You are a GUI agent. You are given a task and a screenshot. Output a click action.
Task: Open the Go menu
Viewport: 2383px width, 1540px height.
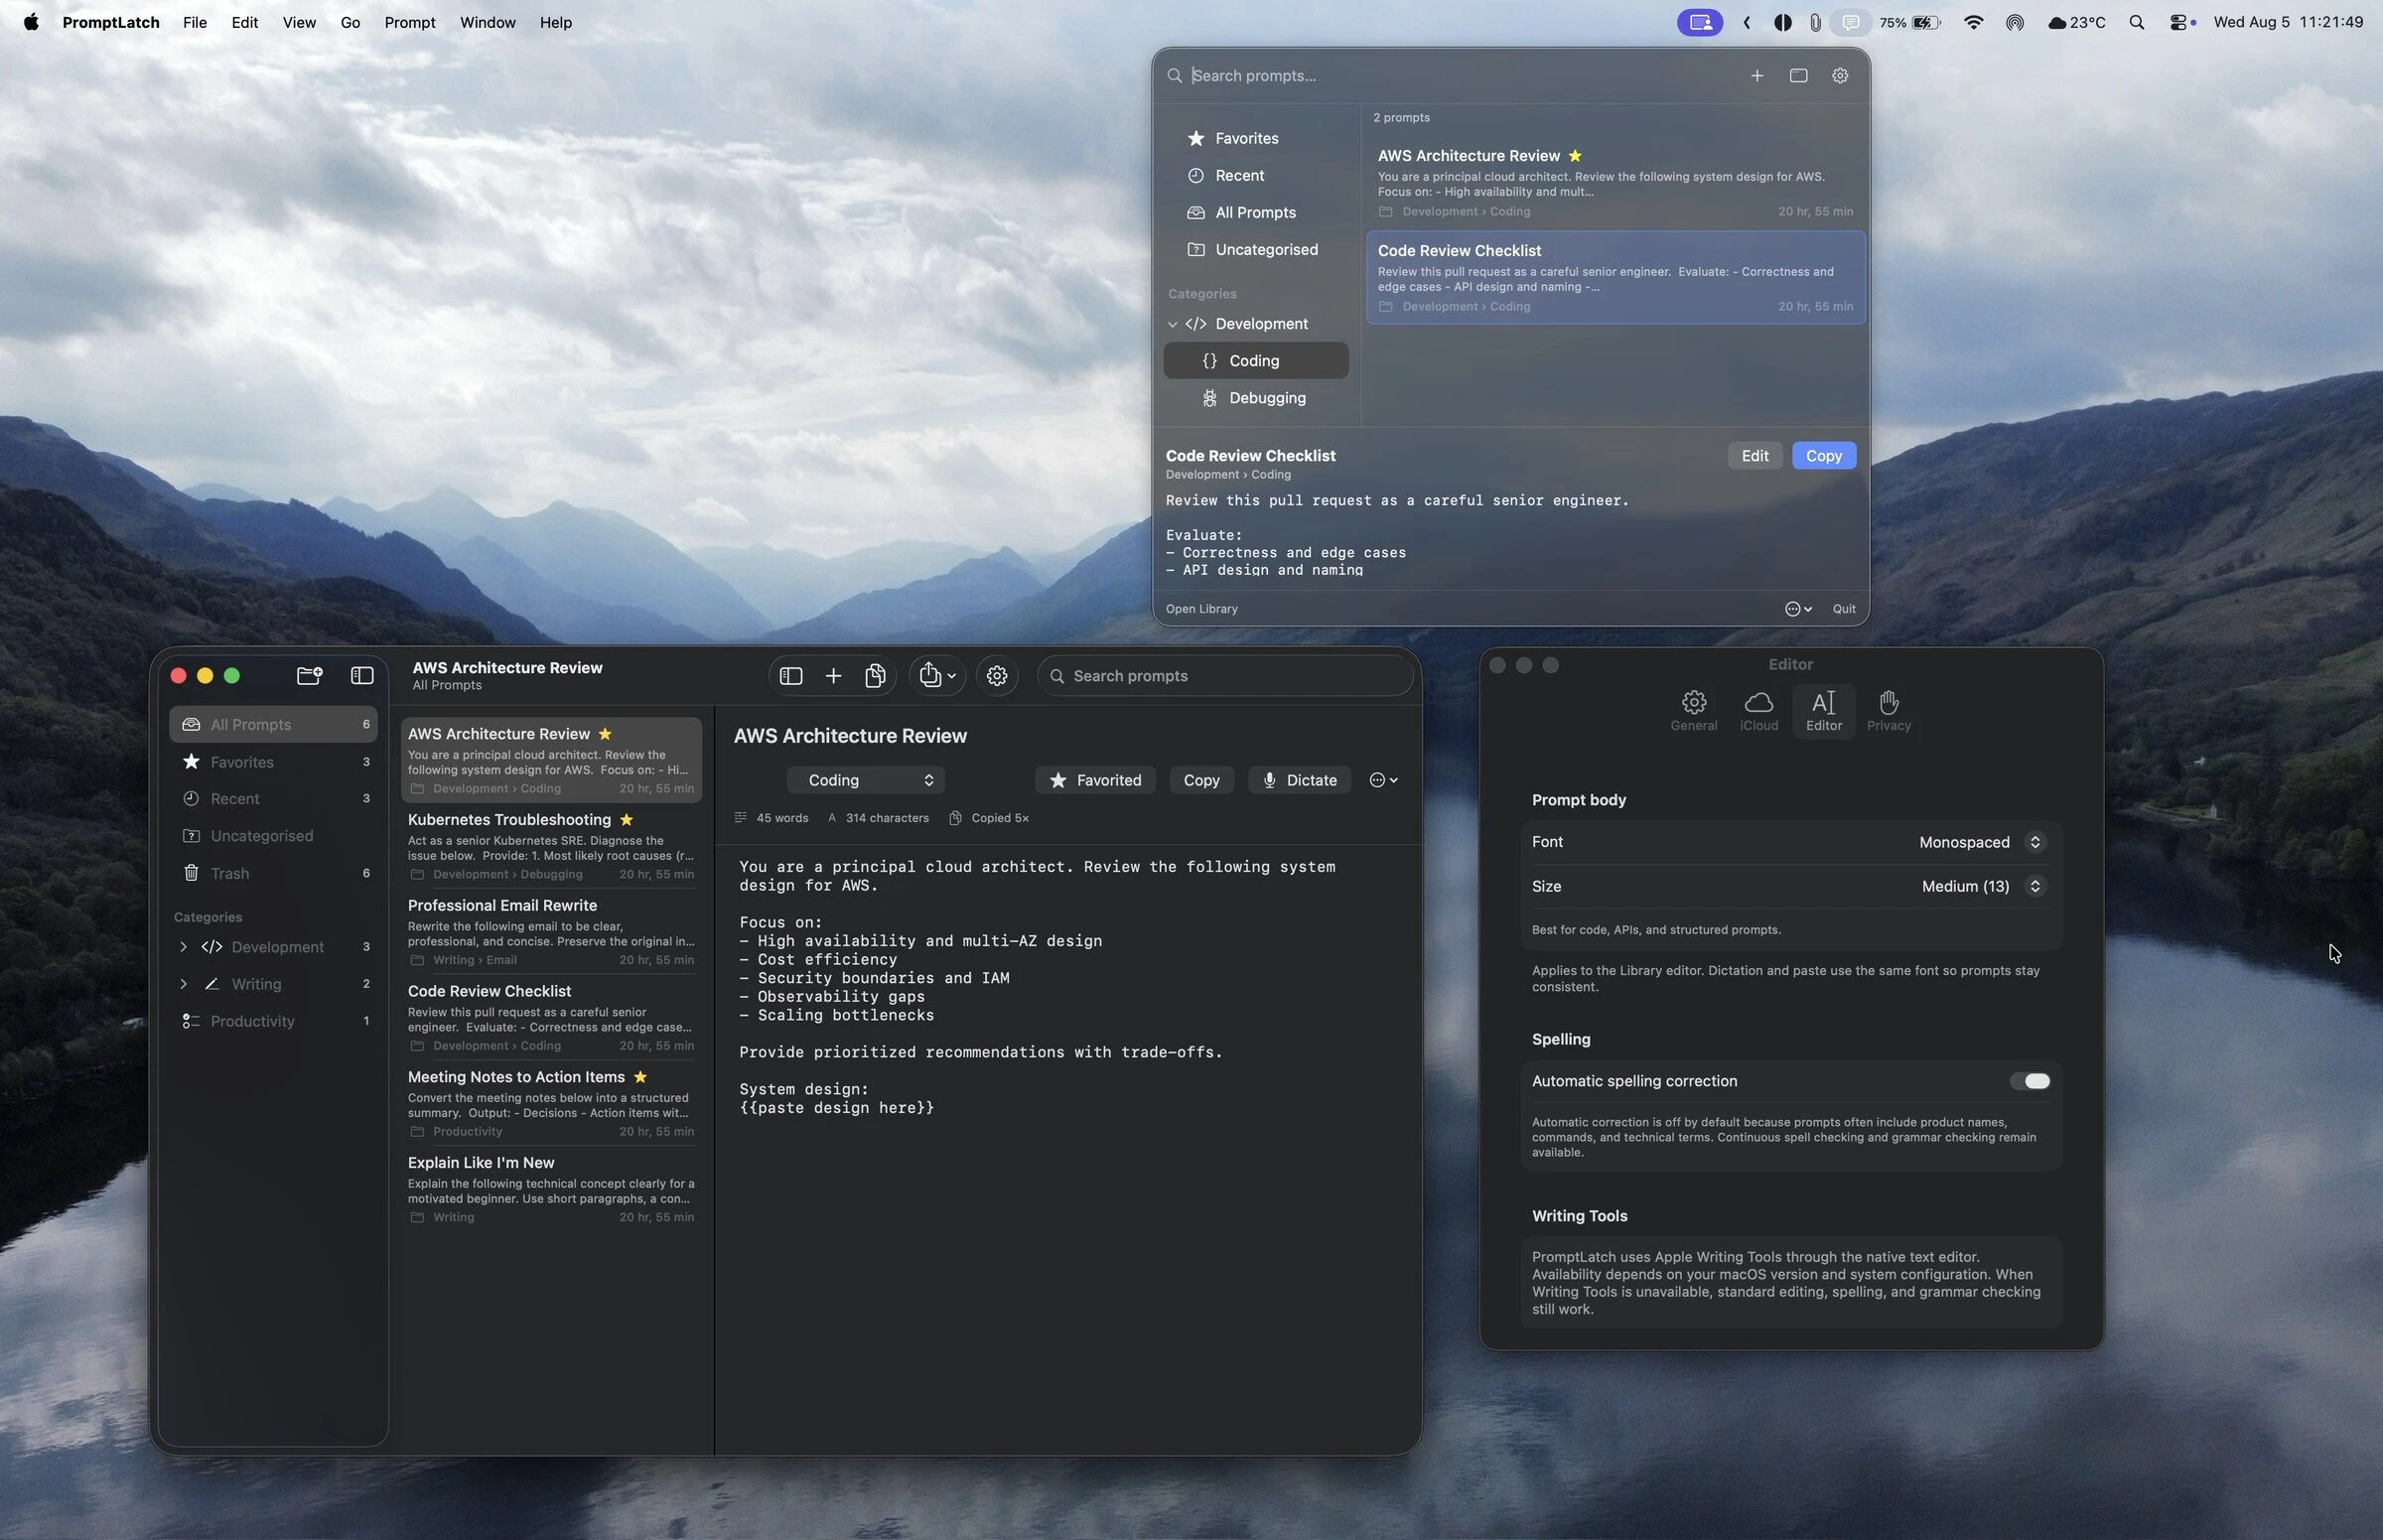point(350,22)
